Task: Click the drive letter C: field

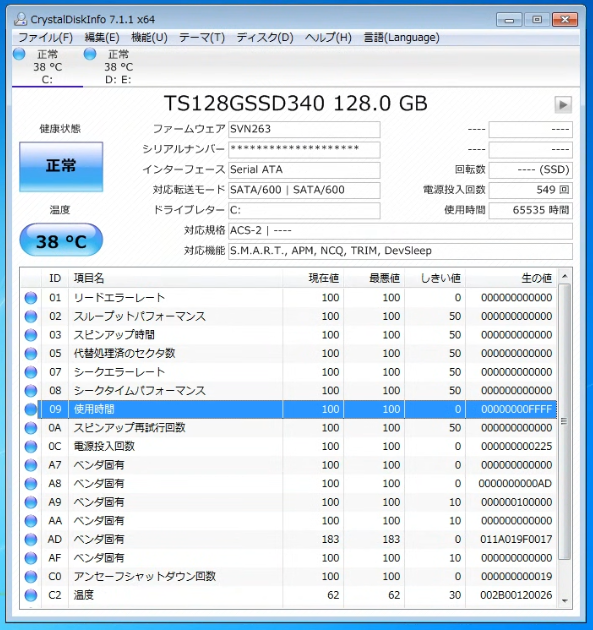Action: pyautogui.click(x=304, y=210)
